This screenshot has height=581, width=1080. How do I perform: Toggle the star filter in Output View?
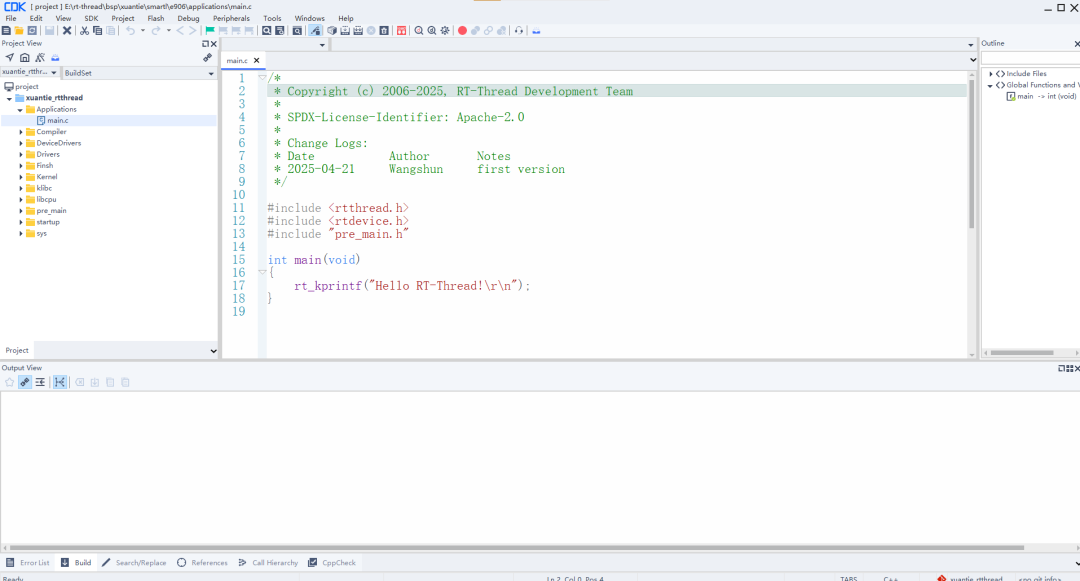[x=10, y=381]
